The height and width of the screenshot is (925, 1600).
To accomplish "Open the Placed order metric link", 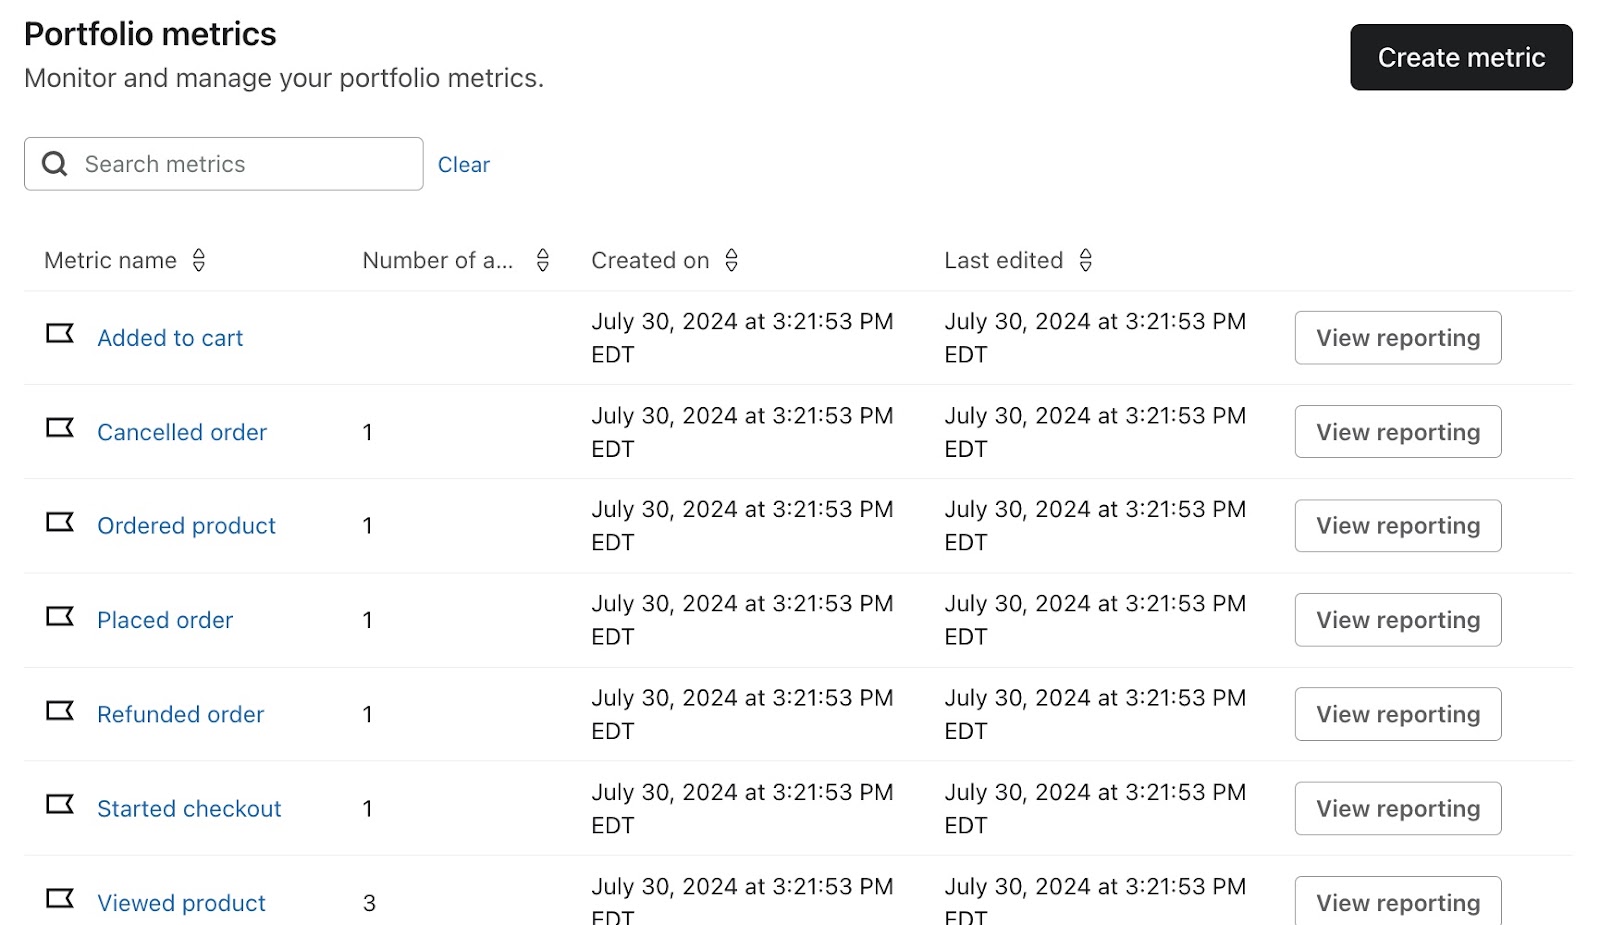I will (x=165, y=620).
